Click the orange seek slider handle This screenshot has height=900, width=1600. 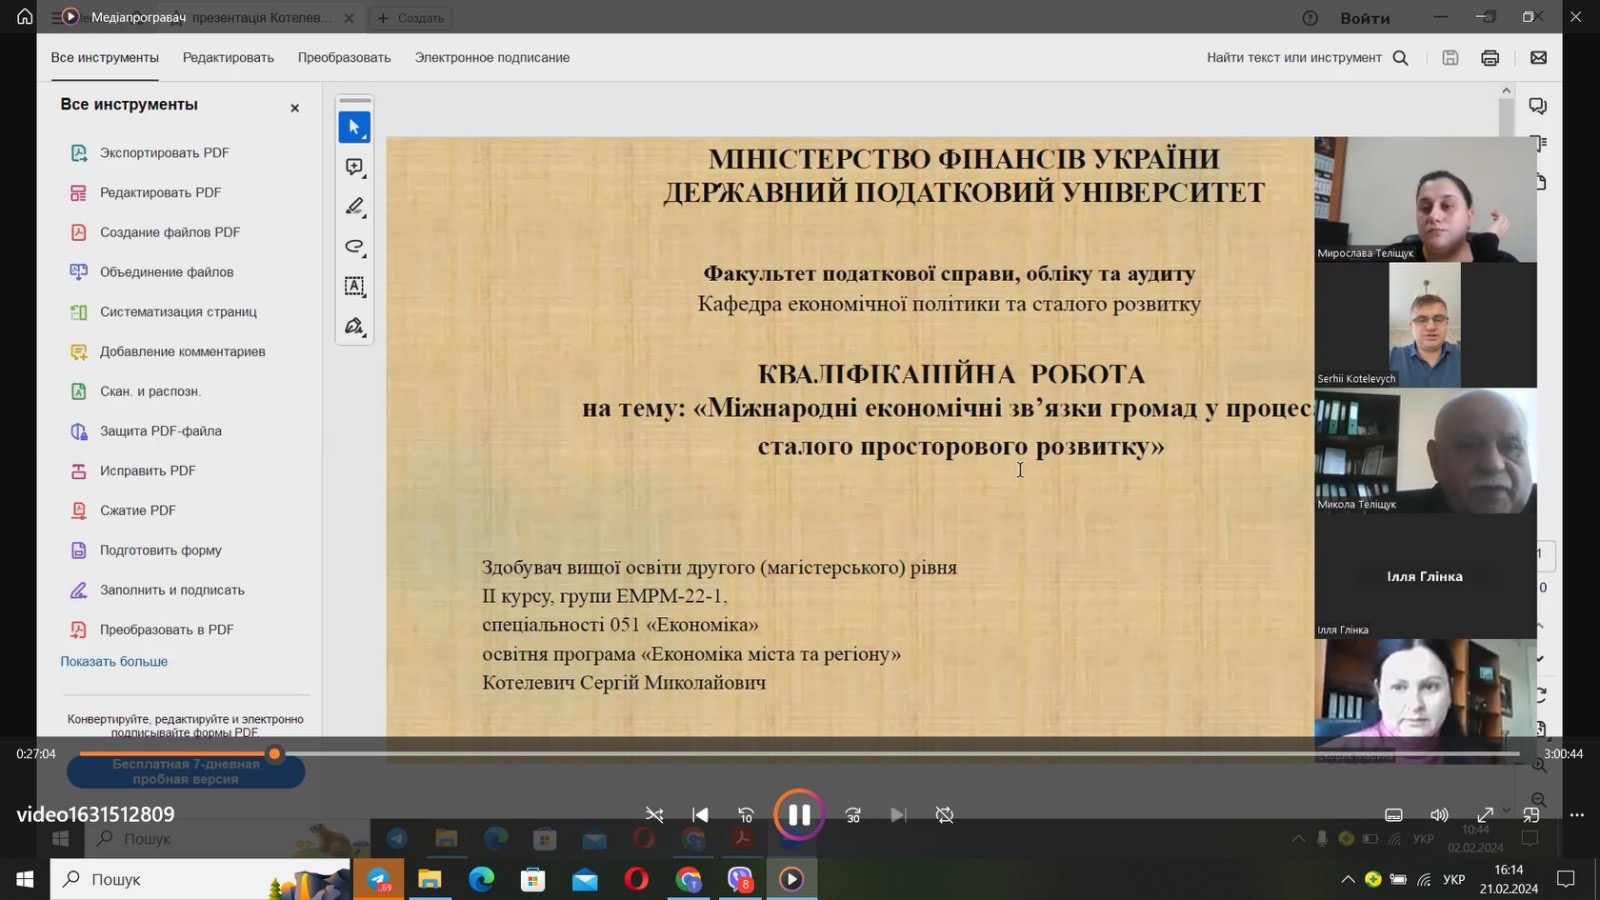tap(274, 754)
